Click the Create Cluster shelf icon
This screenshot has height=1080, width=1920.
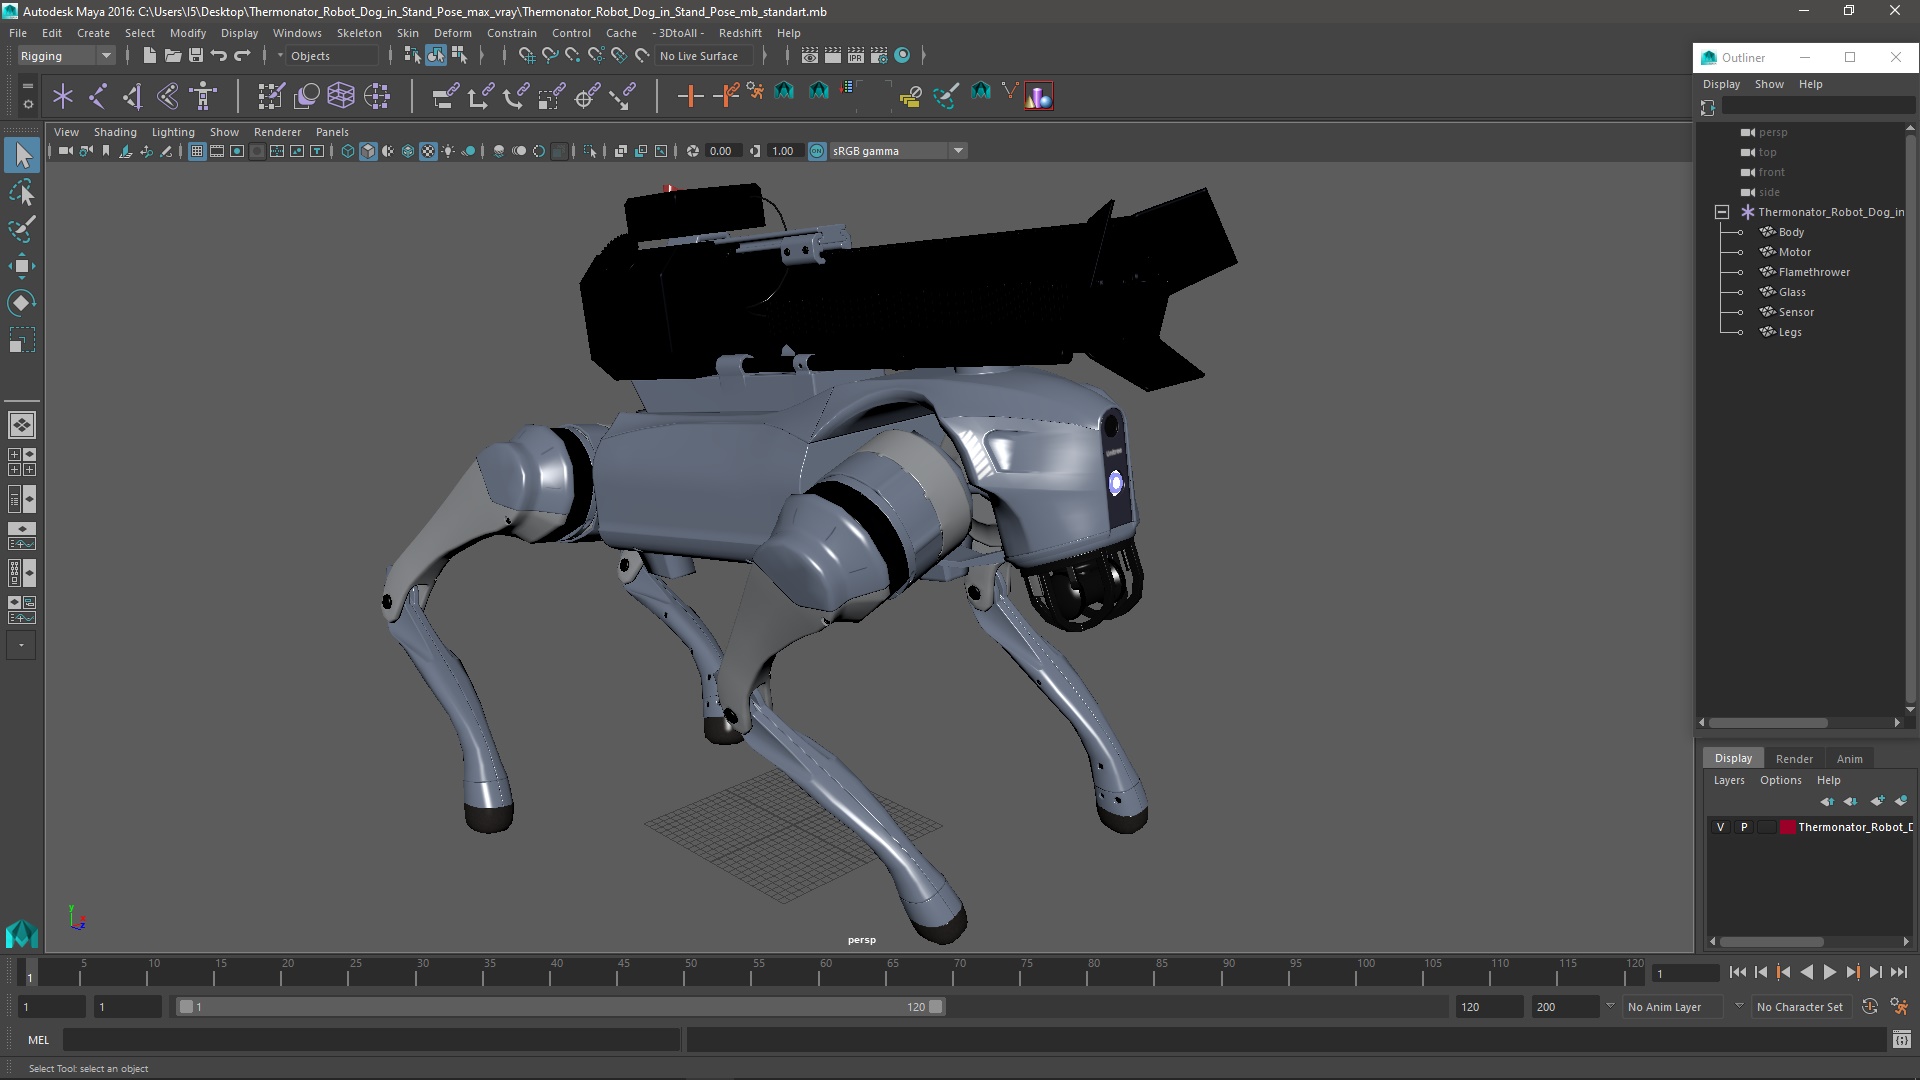[377, 96]
